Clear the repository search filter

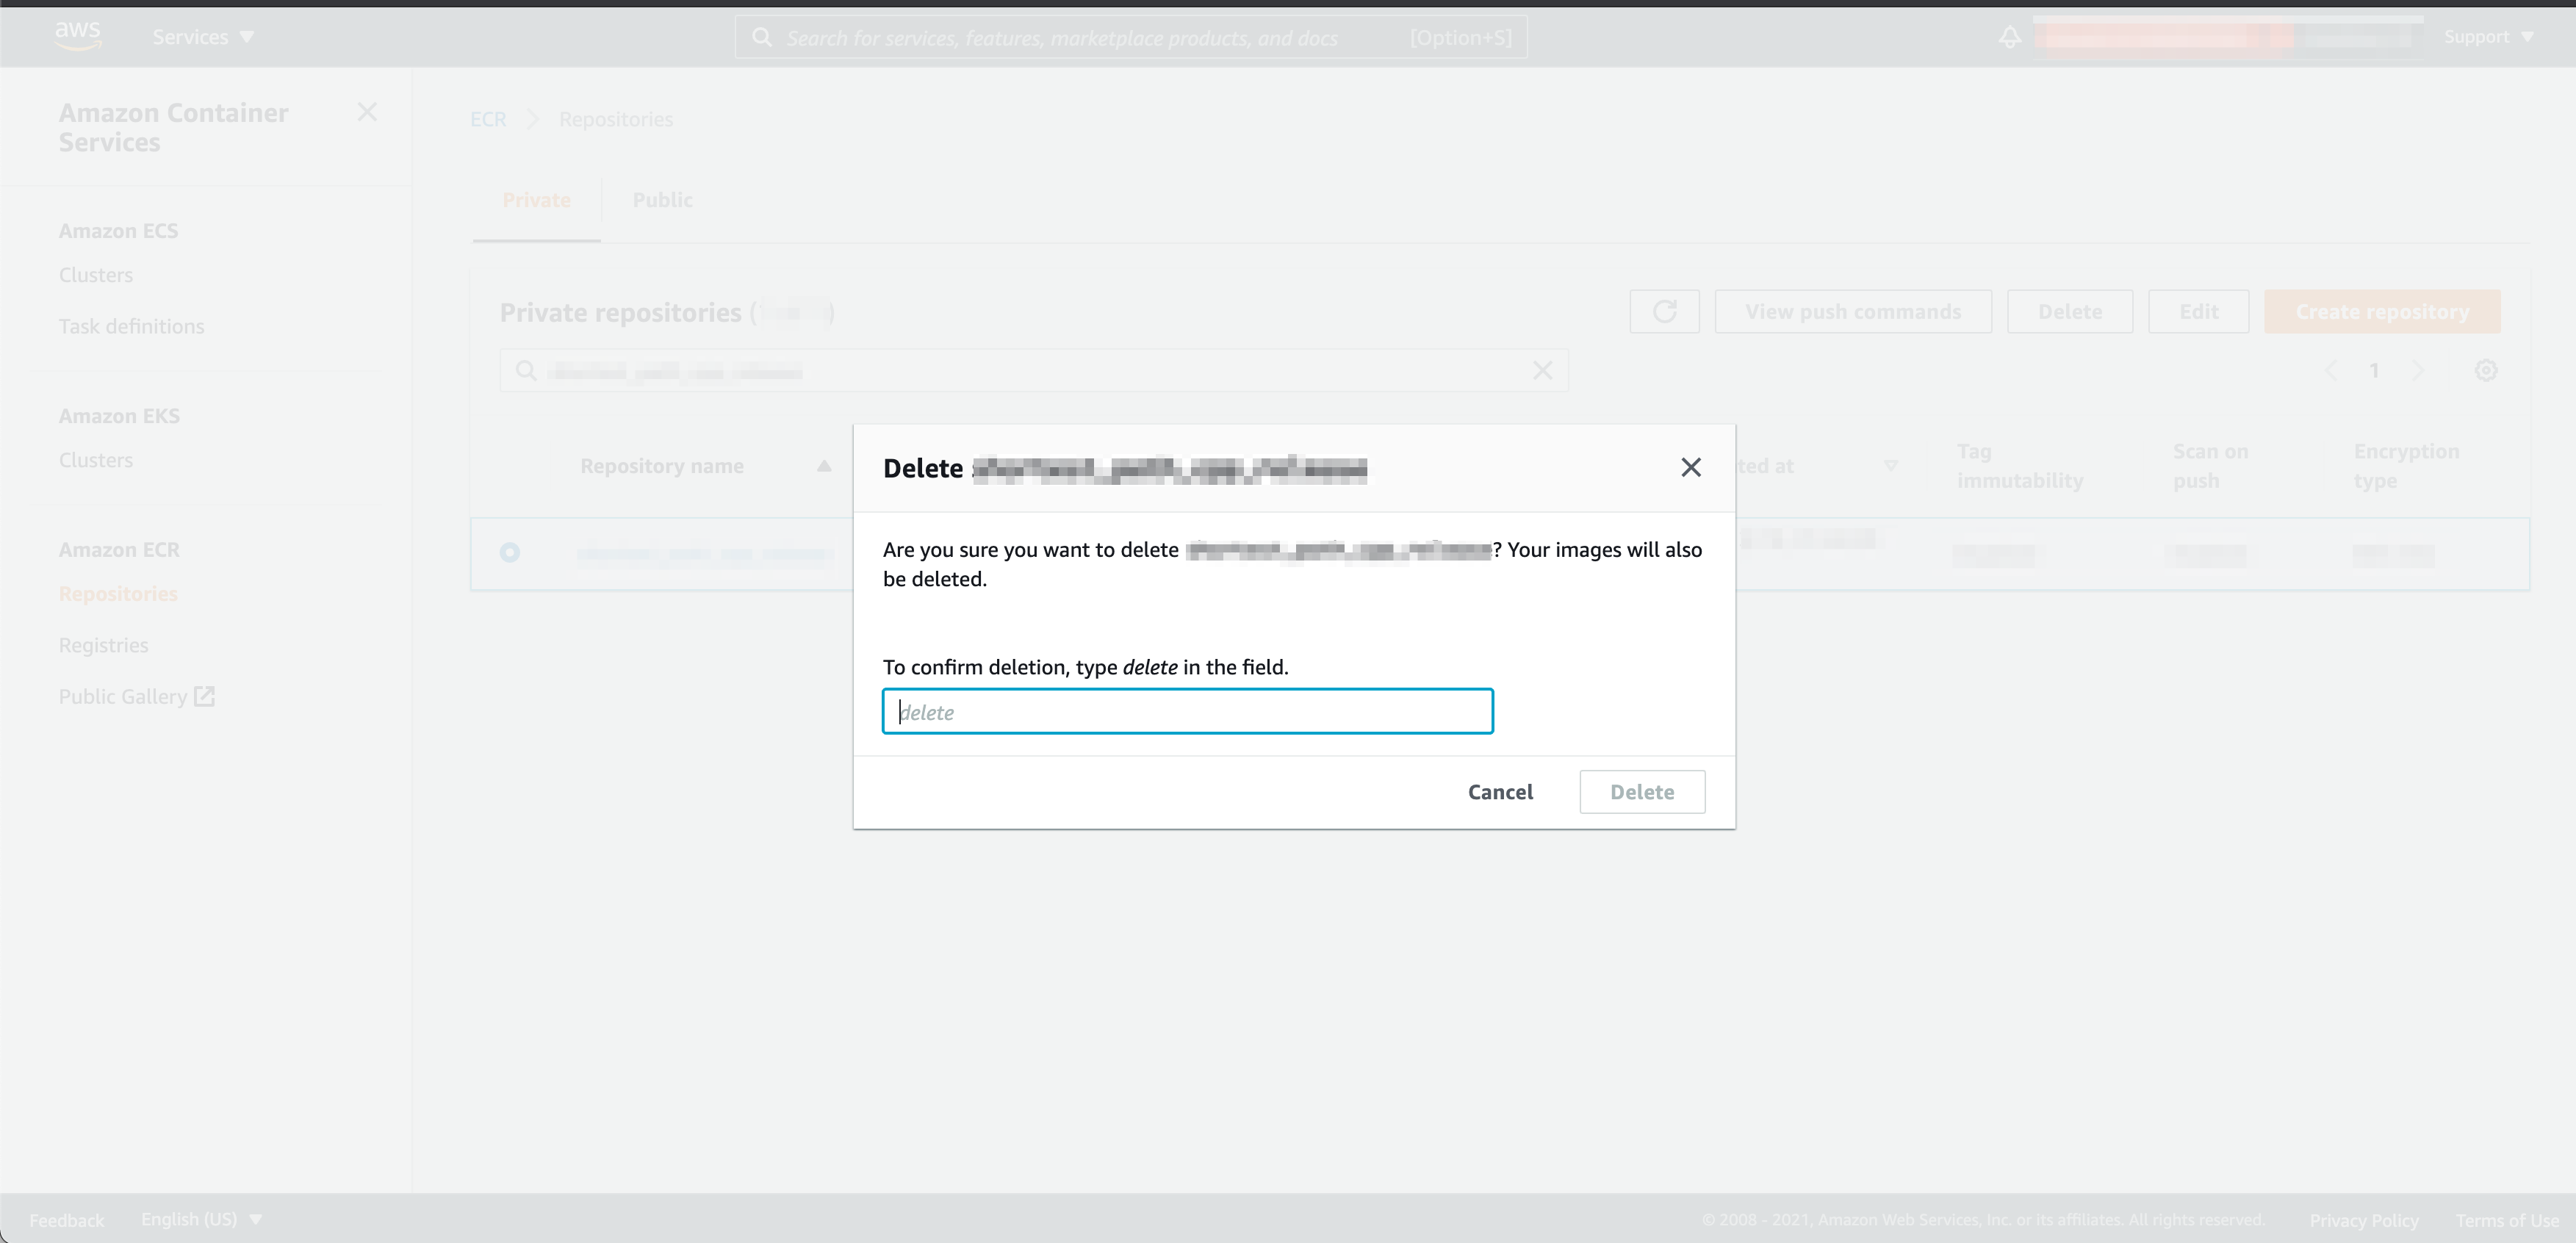pyautogui.click(x=1542, y=371)
